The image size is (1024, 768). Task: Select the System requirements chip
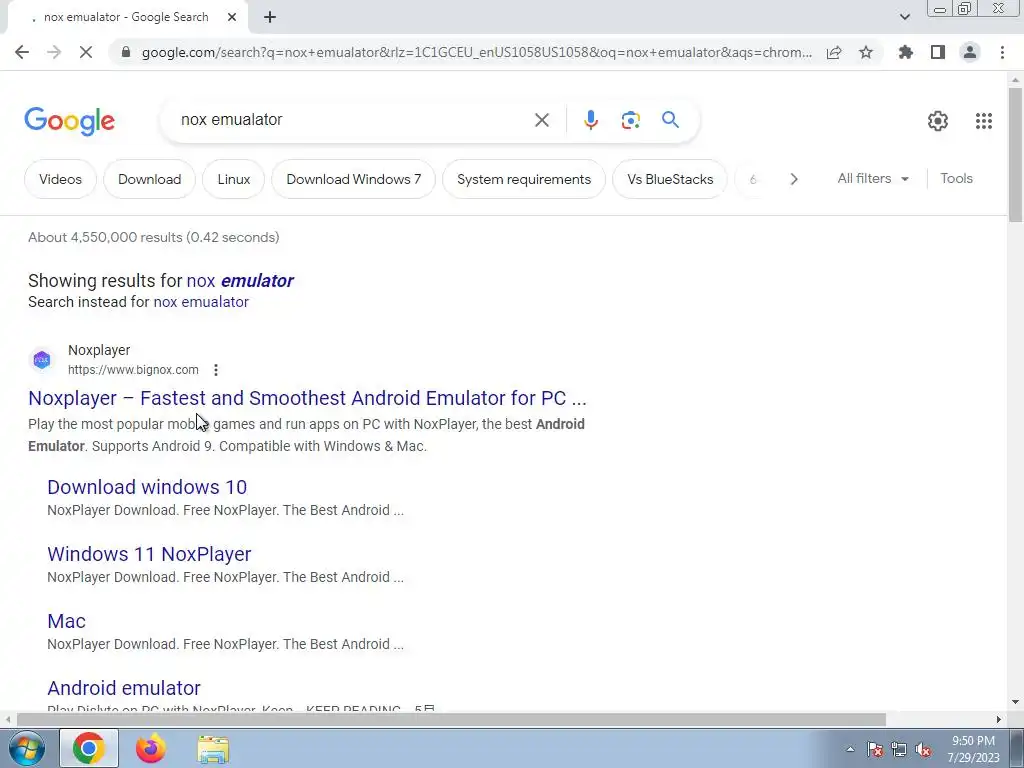click(524, 179)
